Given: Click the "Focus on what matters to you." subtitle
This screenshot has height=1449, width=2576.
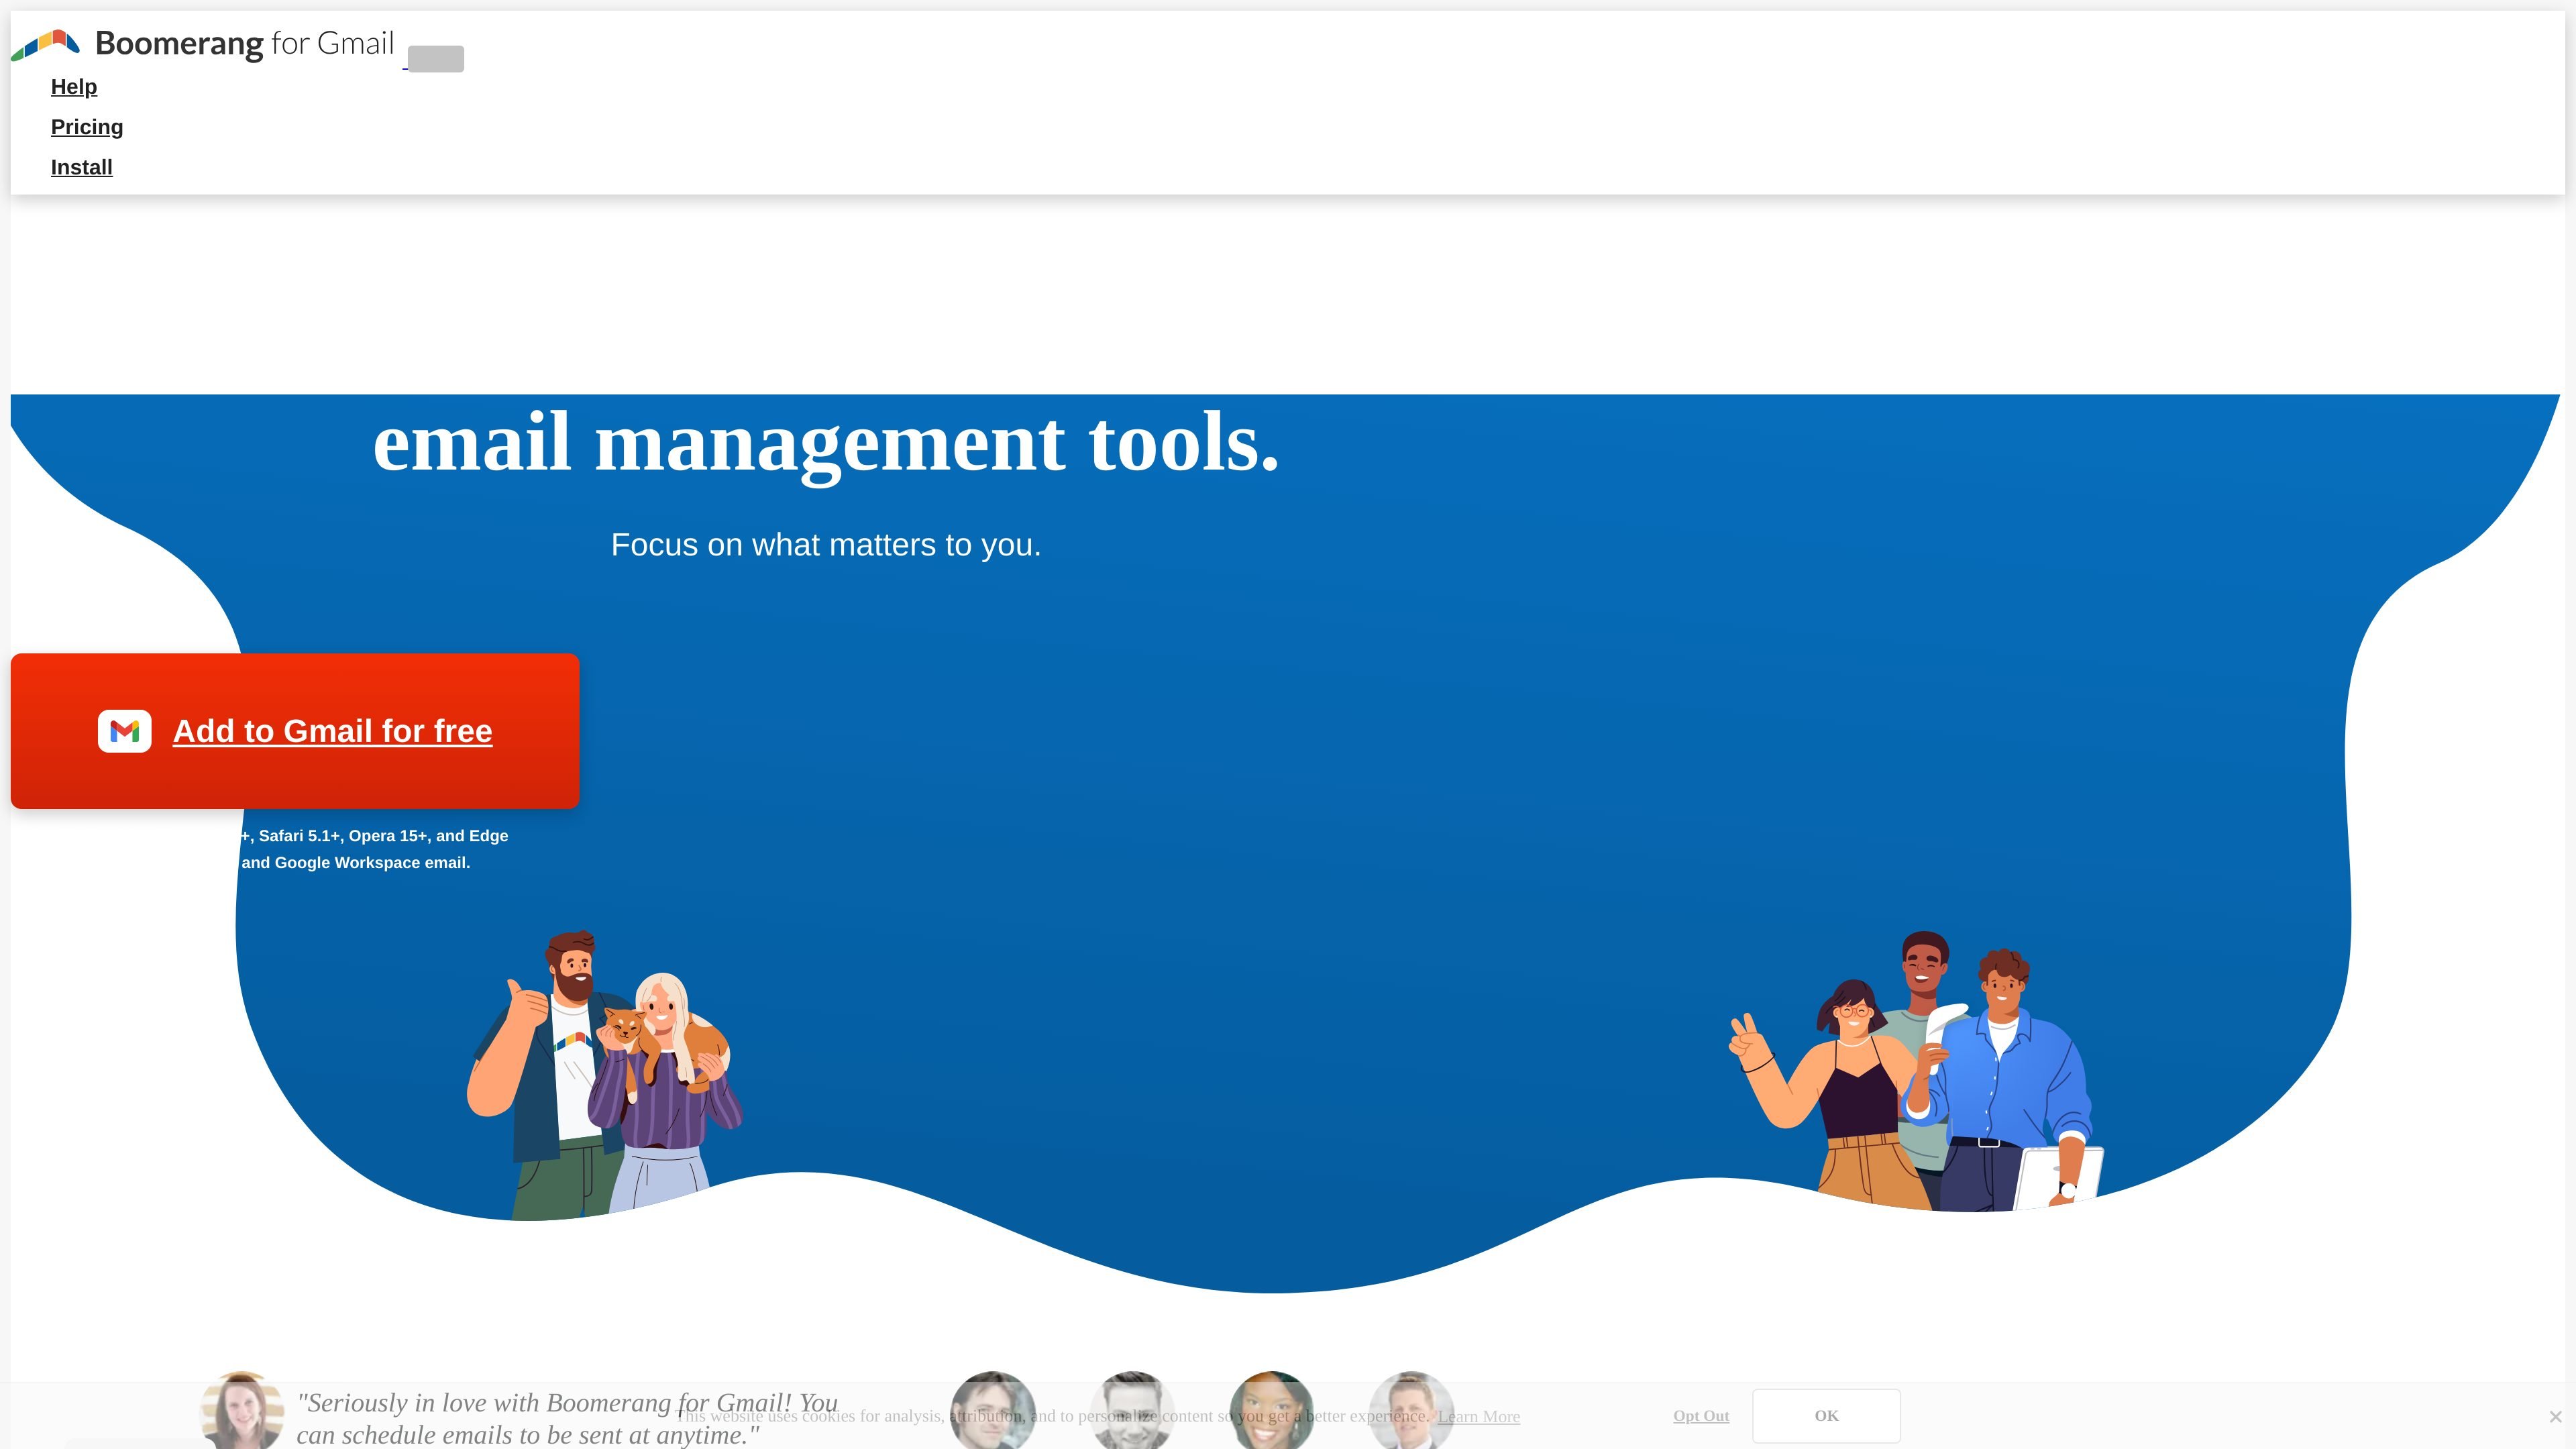Looking at the screenshot, I should 826,545.
